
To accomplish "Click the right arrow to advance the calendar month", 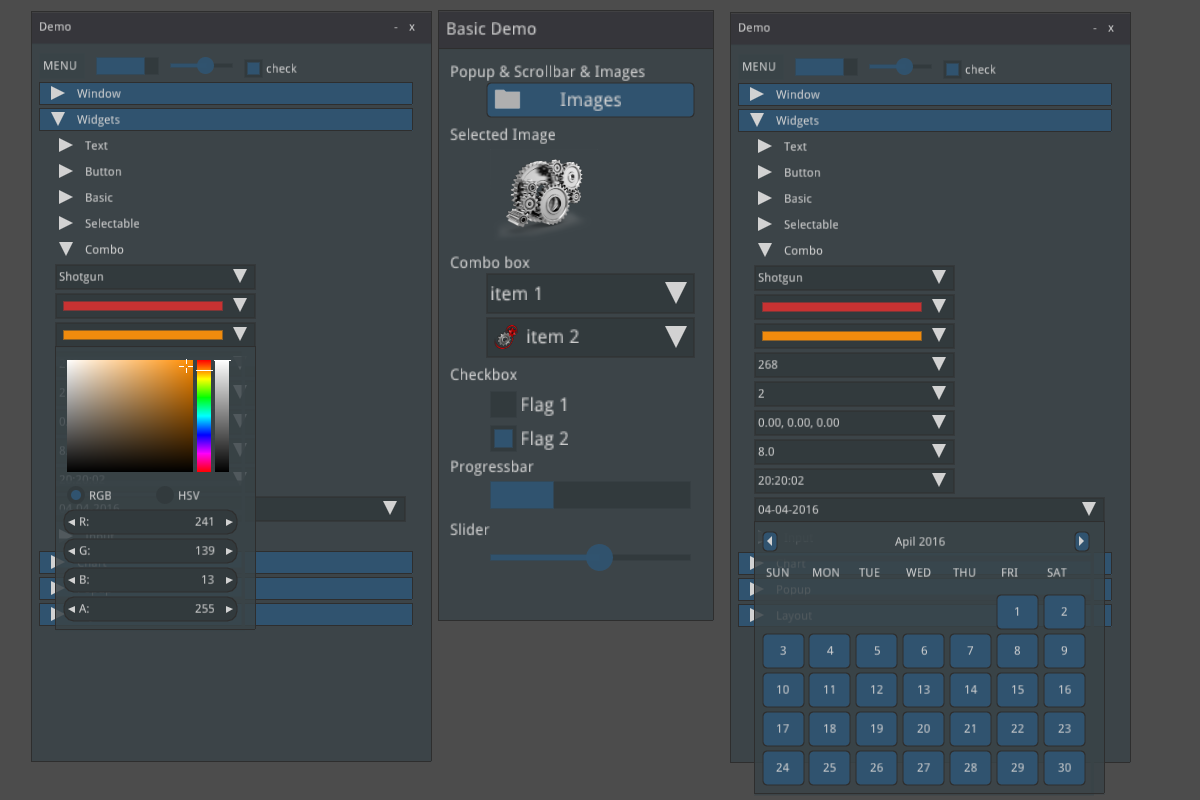I will tap(1081, 541).
